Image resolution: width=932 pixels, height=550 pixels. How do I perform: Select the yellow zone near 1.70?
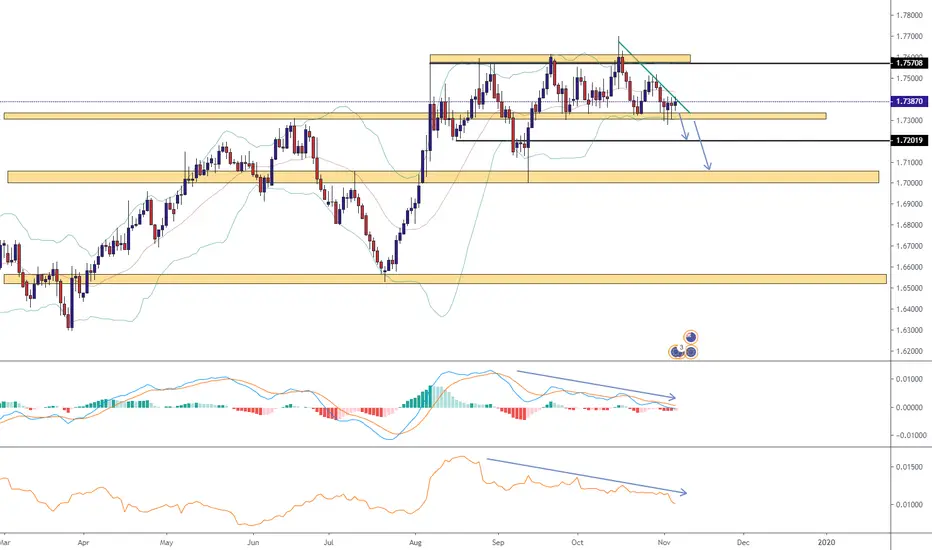point(443,177)
